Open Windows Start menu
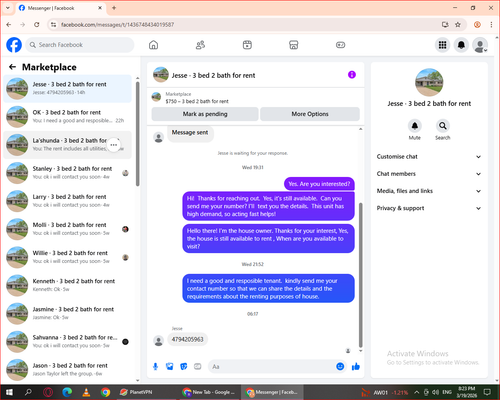 pyautogui.click(x=9, y=392)
